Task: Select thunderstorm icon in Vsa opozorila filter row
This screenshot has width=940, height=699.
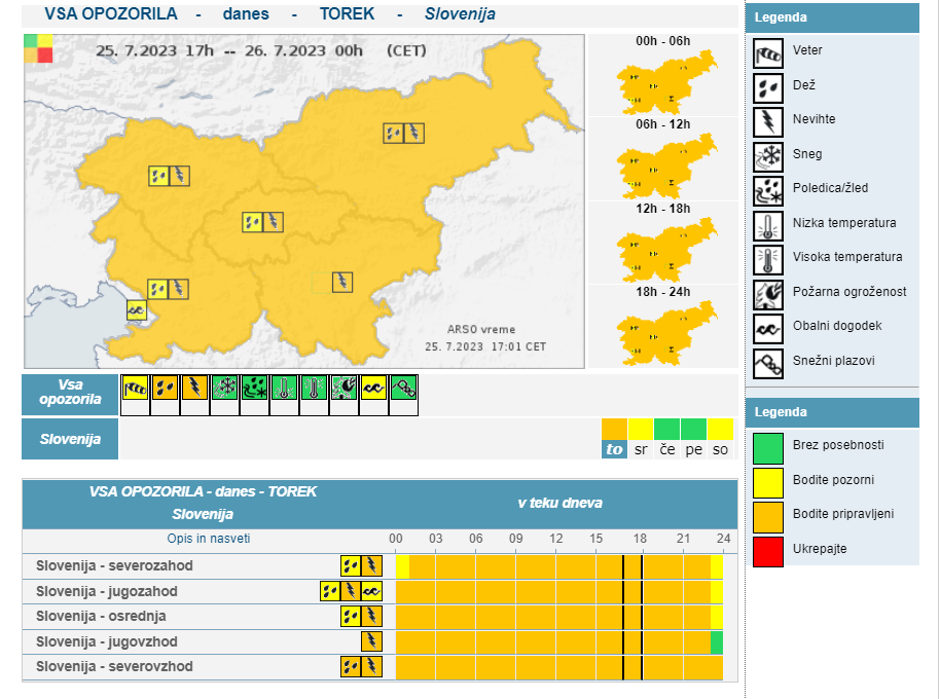Action: click(x=194, y=388)
